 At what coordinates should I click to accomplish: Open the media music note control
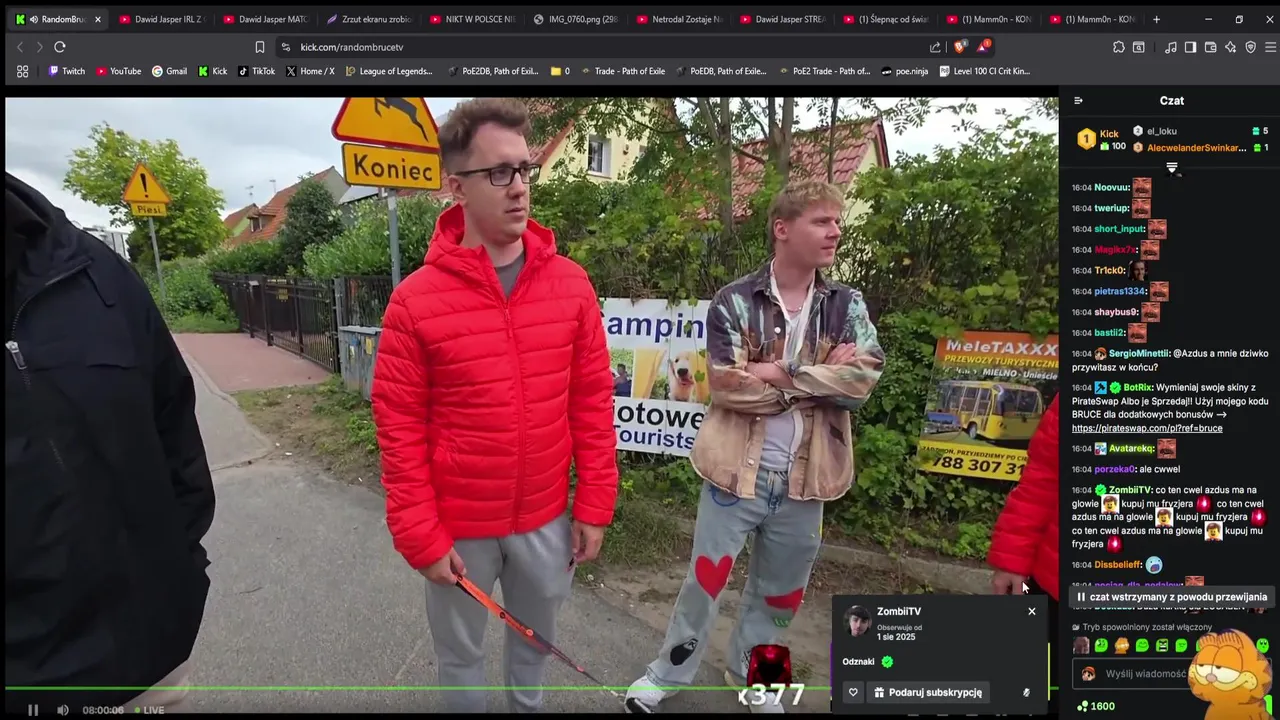(1170, 47)
